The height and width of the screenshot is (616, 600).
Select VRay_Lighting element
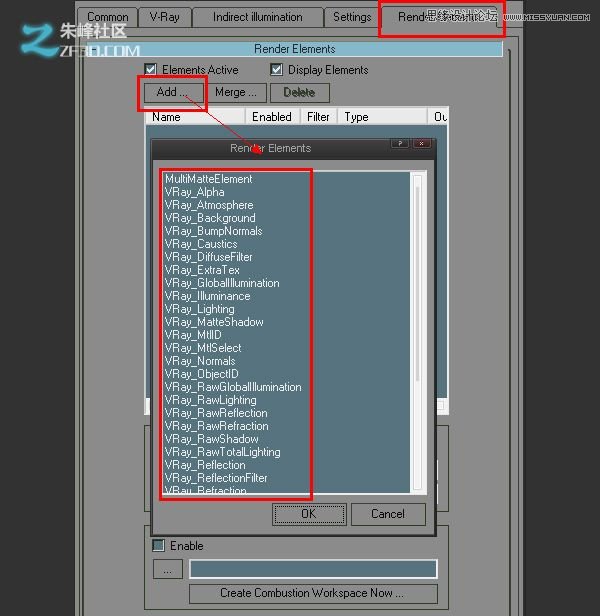(x=199, y=309)
